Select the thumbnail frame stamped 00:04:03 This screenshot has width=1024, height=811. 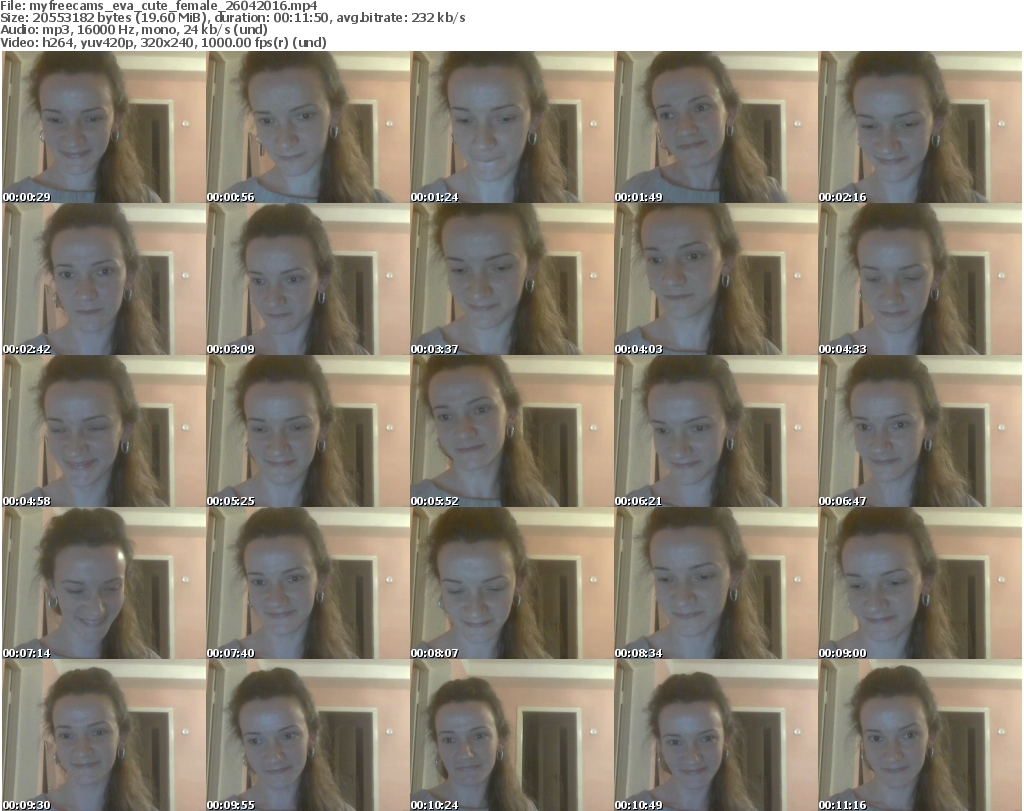tap(716, 279)
